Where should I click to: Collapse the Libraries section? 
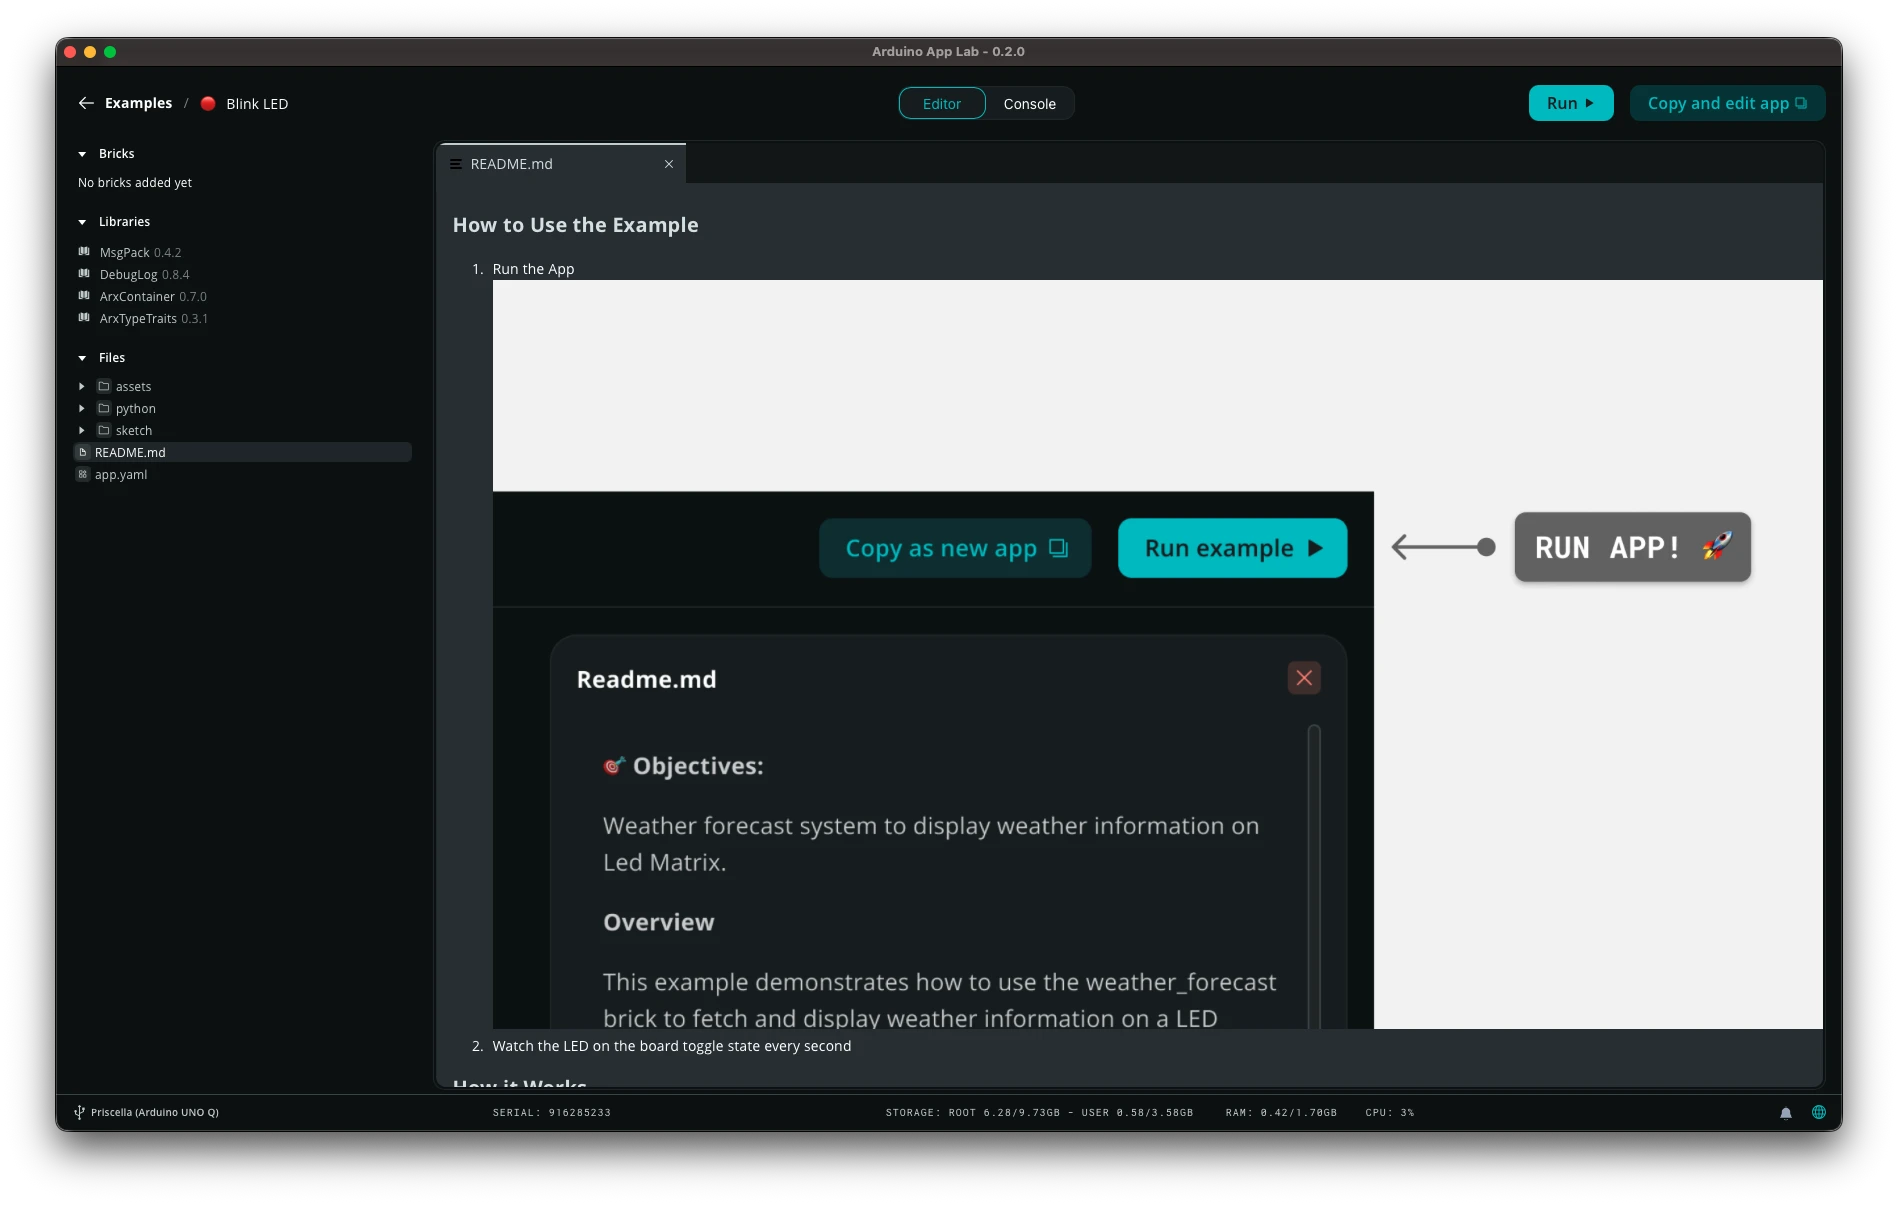81,221
